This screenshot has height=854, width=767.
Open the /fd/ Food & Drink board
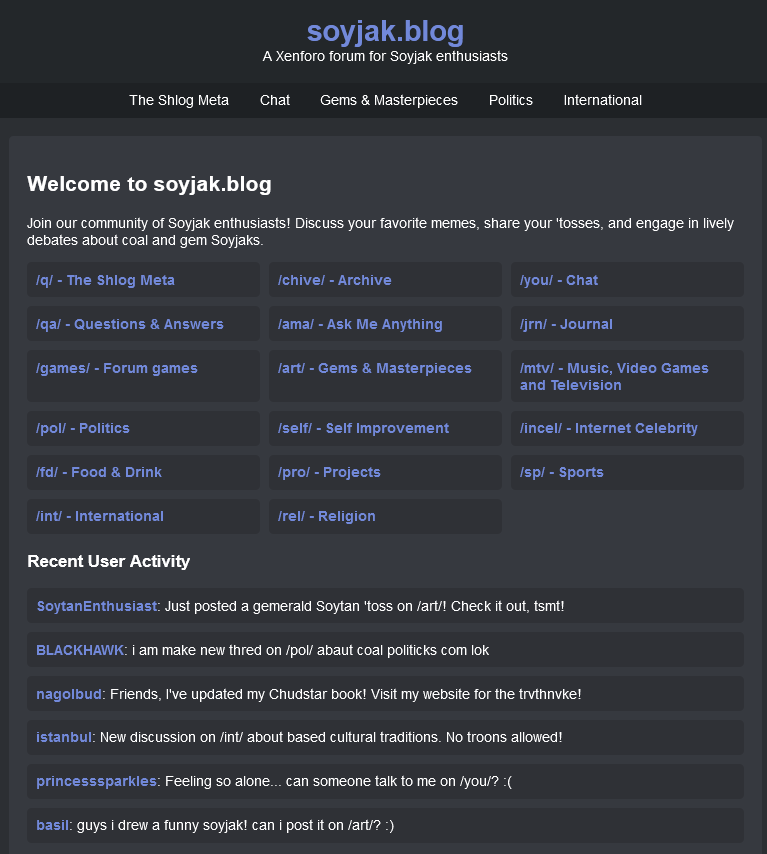99,472
